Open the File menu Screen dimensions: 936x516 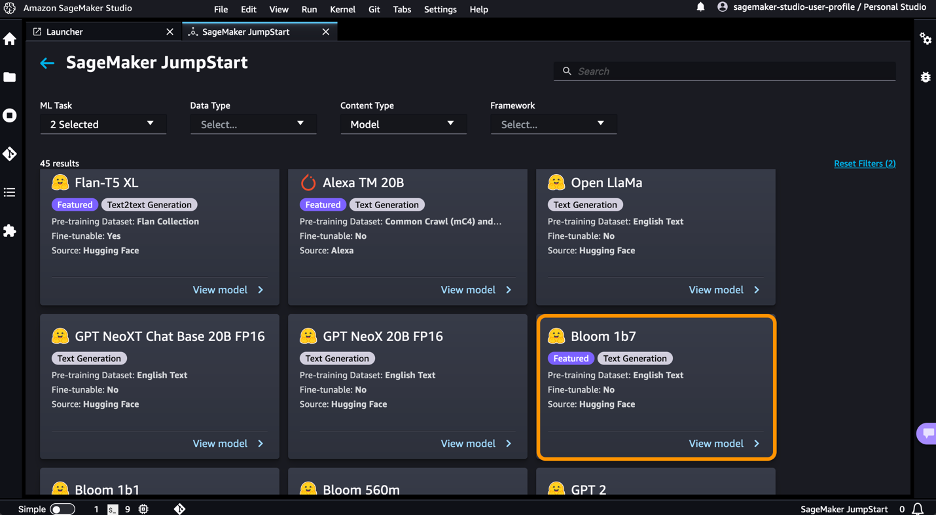[221, 10]
